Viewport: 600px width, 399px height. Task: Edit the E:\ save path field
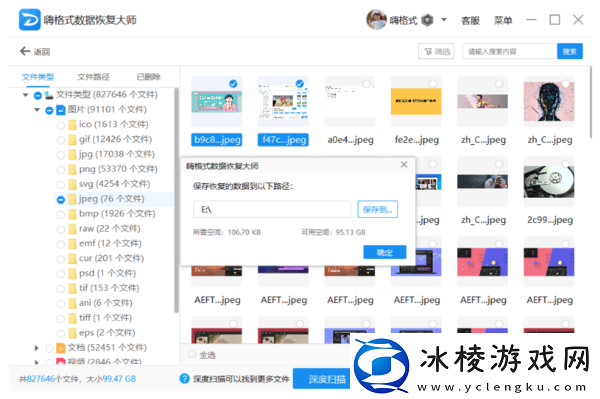click(272, 209)
